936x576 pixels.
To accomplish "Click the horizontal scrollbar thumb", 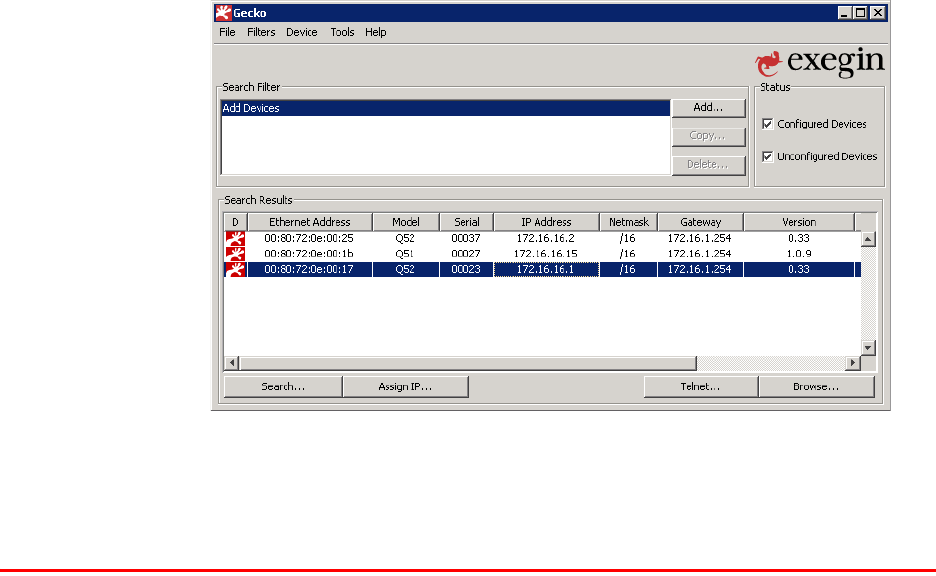I will 468,363.
